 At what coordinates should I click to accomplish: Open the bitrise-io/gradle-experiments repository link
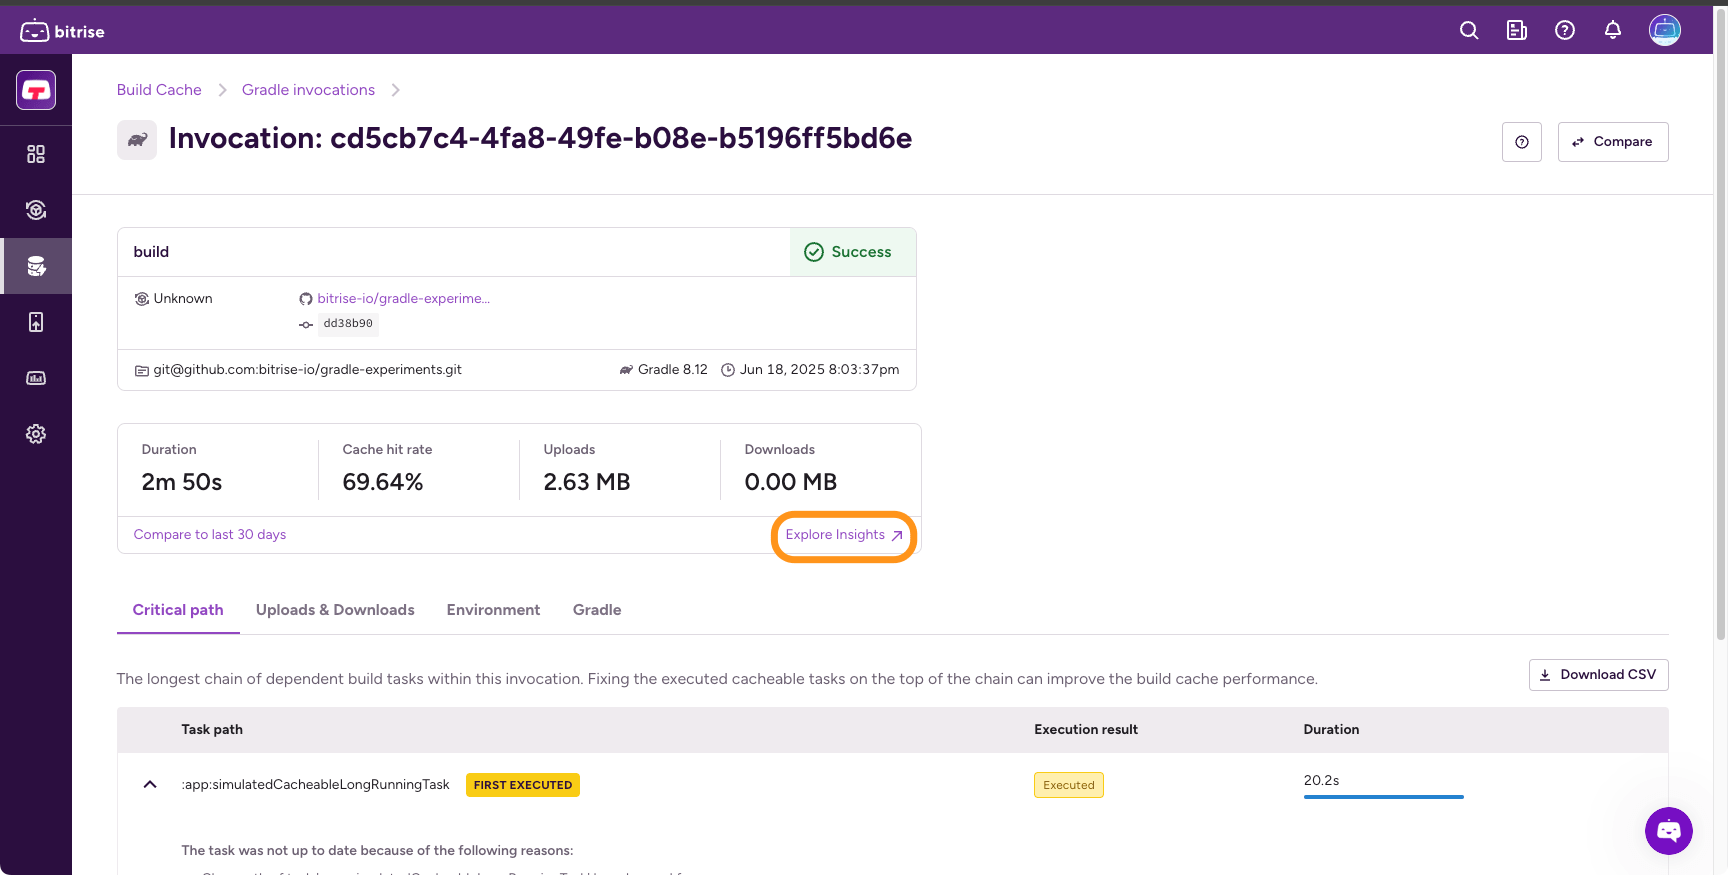tap(403, 299)
